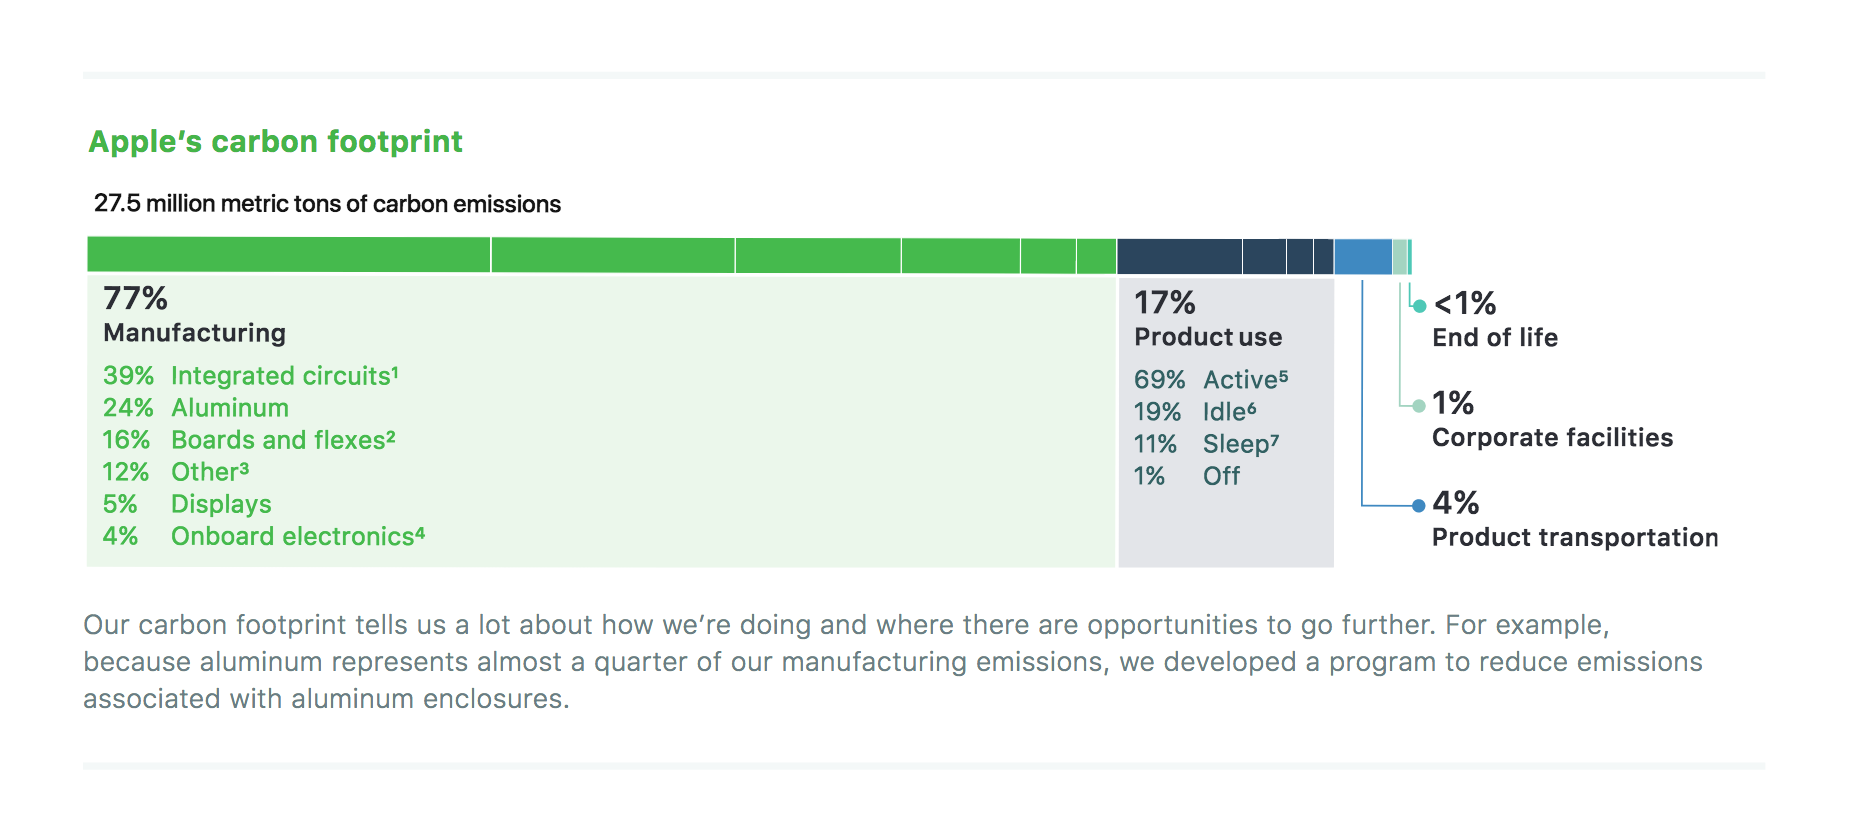Click the 17% Product use label

tap(1208, 319)
